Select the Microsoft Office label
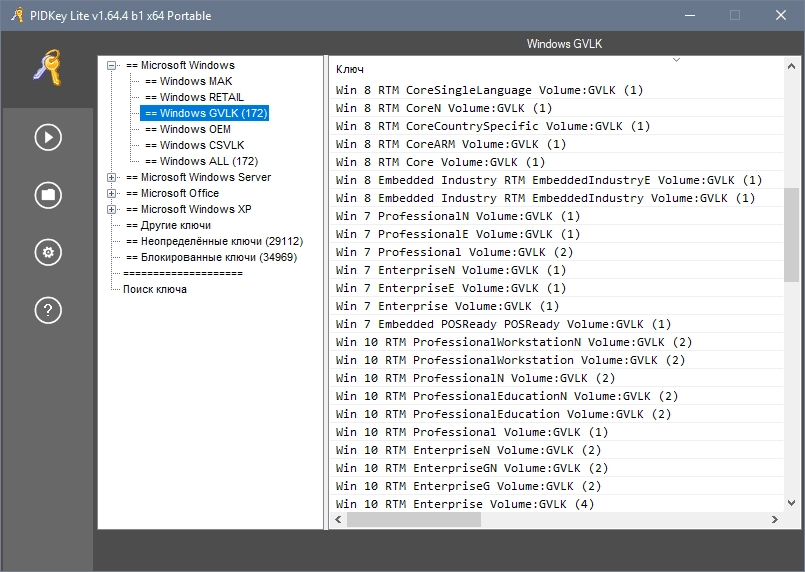 pos(172,193)
